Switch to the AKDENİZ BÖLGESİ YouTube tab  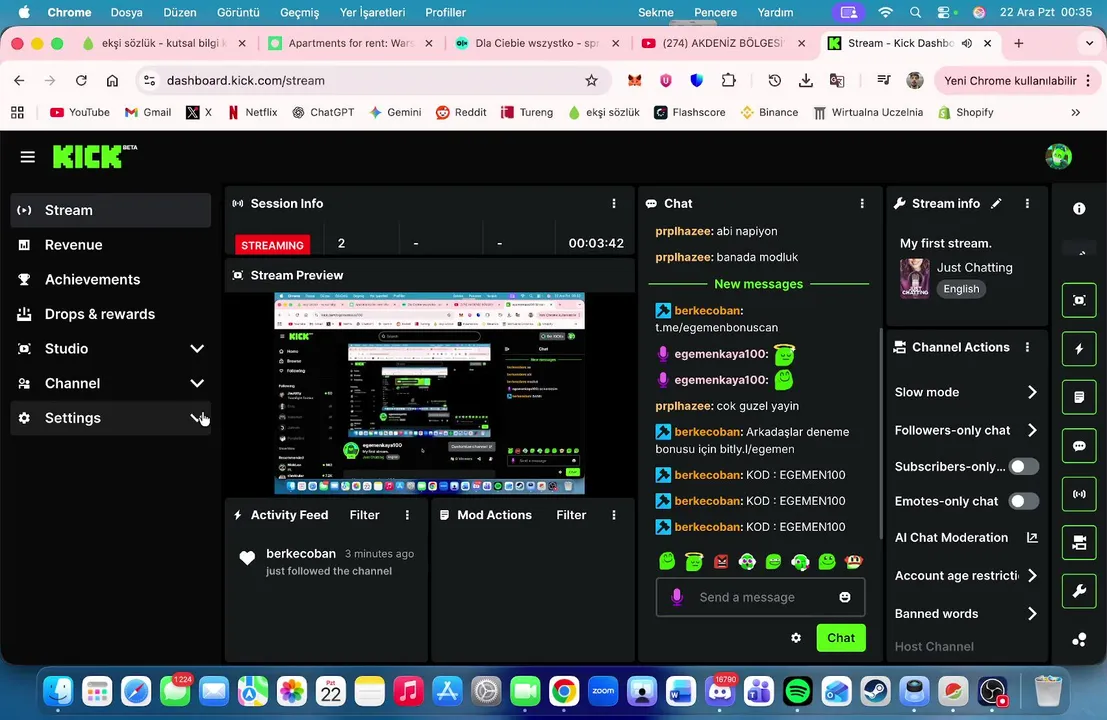722,43
